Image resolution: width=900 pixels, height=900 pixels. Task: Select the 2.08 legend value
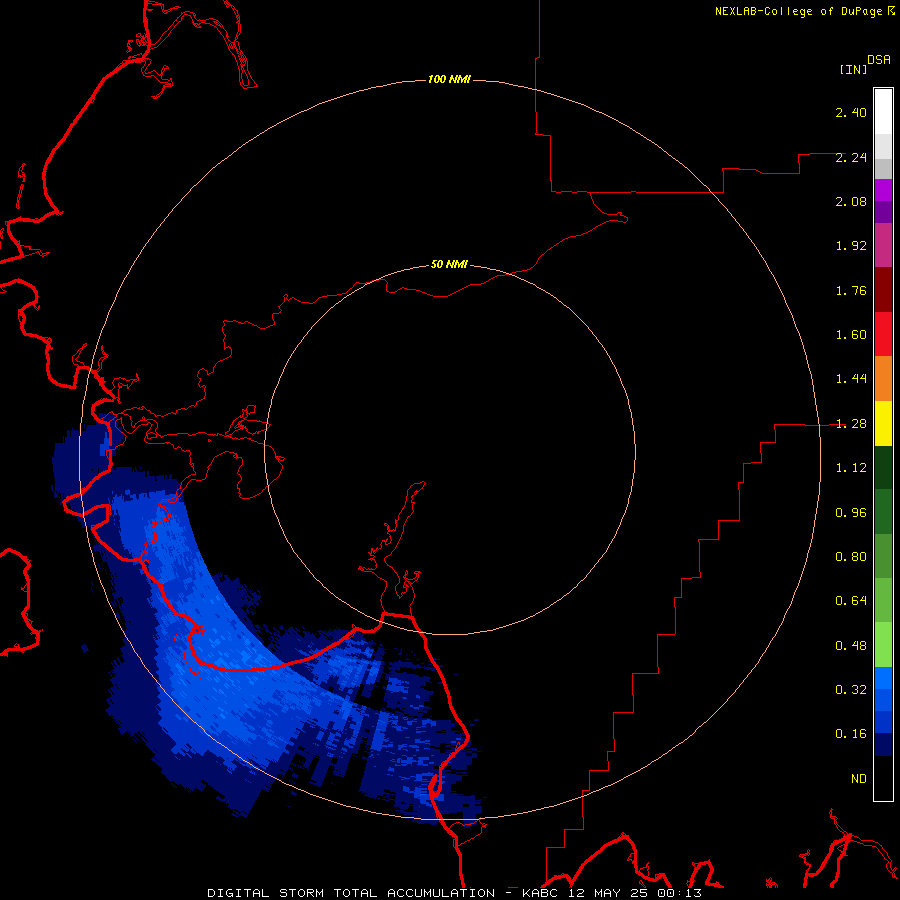click(x=851, y=201)
